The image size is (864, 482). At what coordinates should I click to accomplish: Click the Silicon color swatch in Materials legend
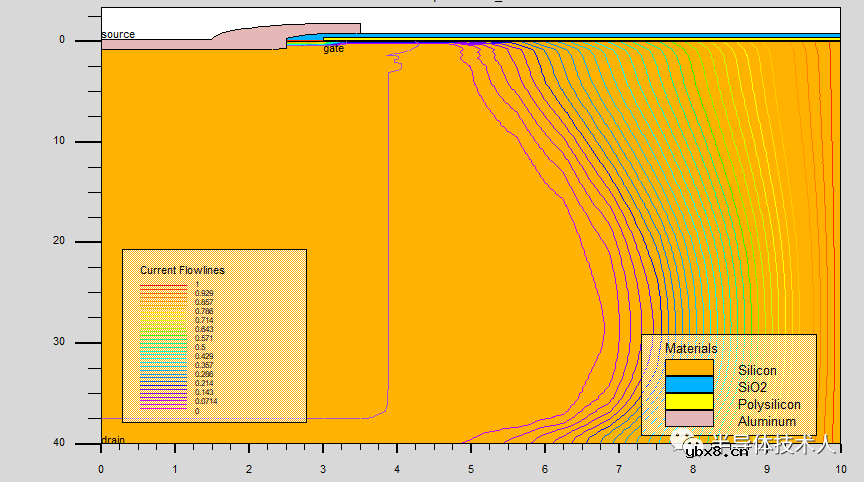(x=689, y=368)
